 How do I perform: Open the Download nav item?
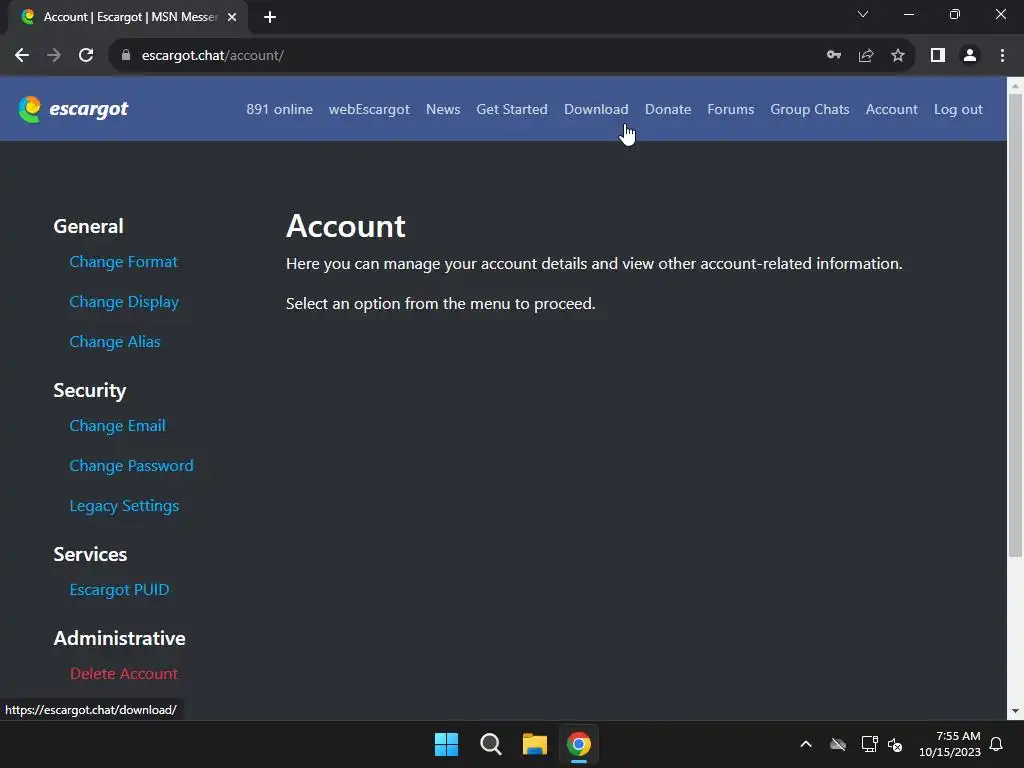[596, 109]
